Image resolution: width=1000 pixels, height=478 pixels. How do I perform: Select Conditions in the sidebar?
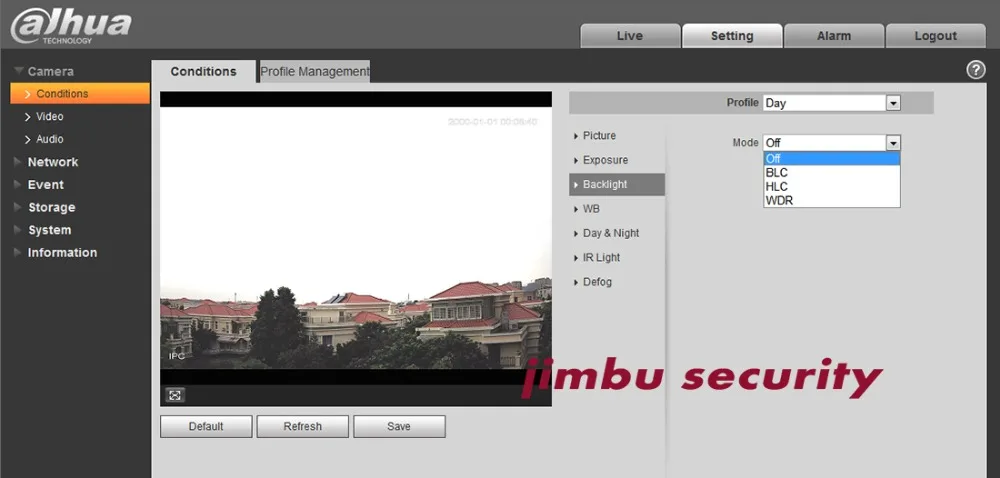[x=80, y=93]
